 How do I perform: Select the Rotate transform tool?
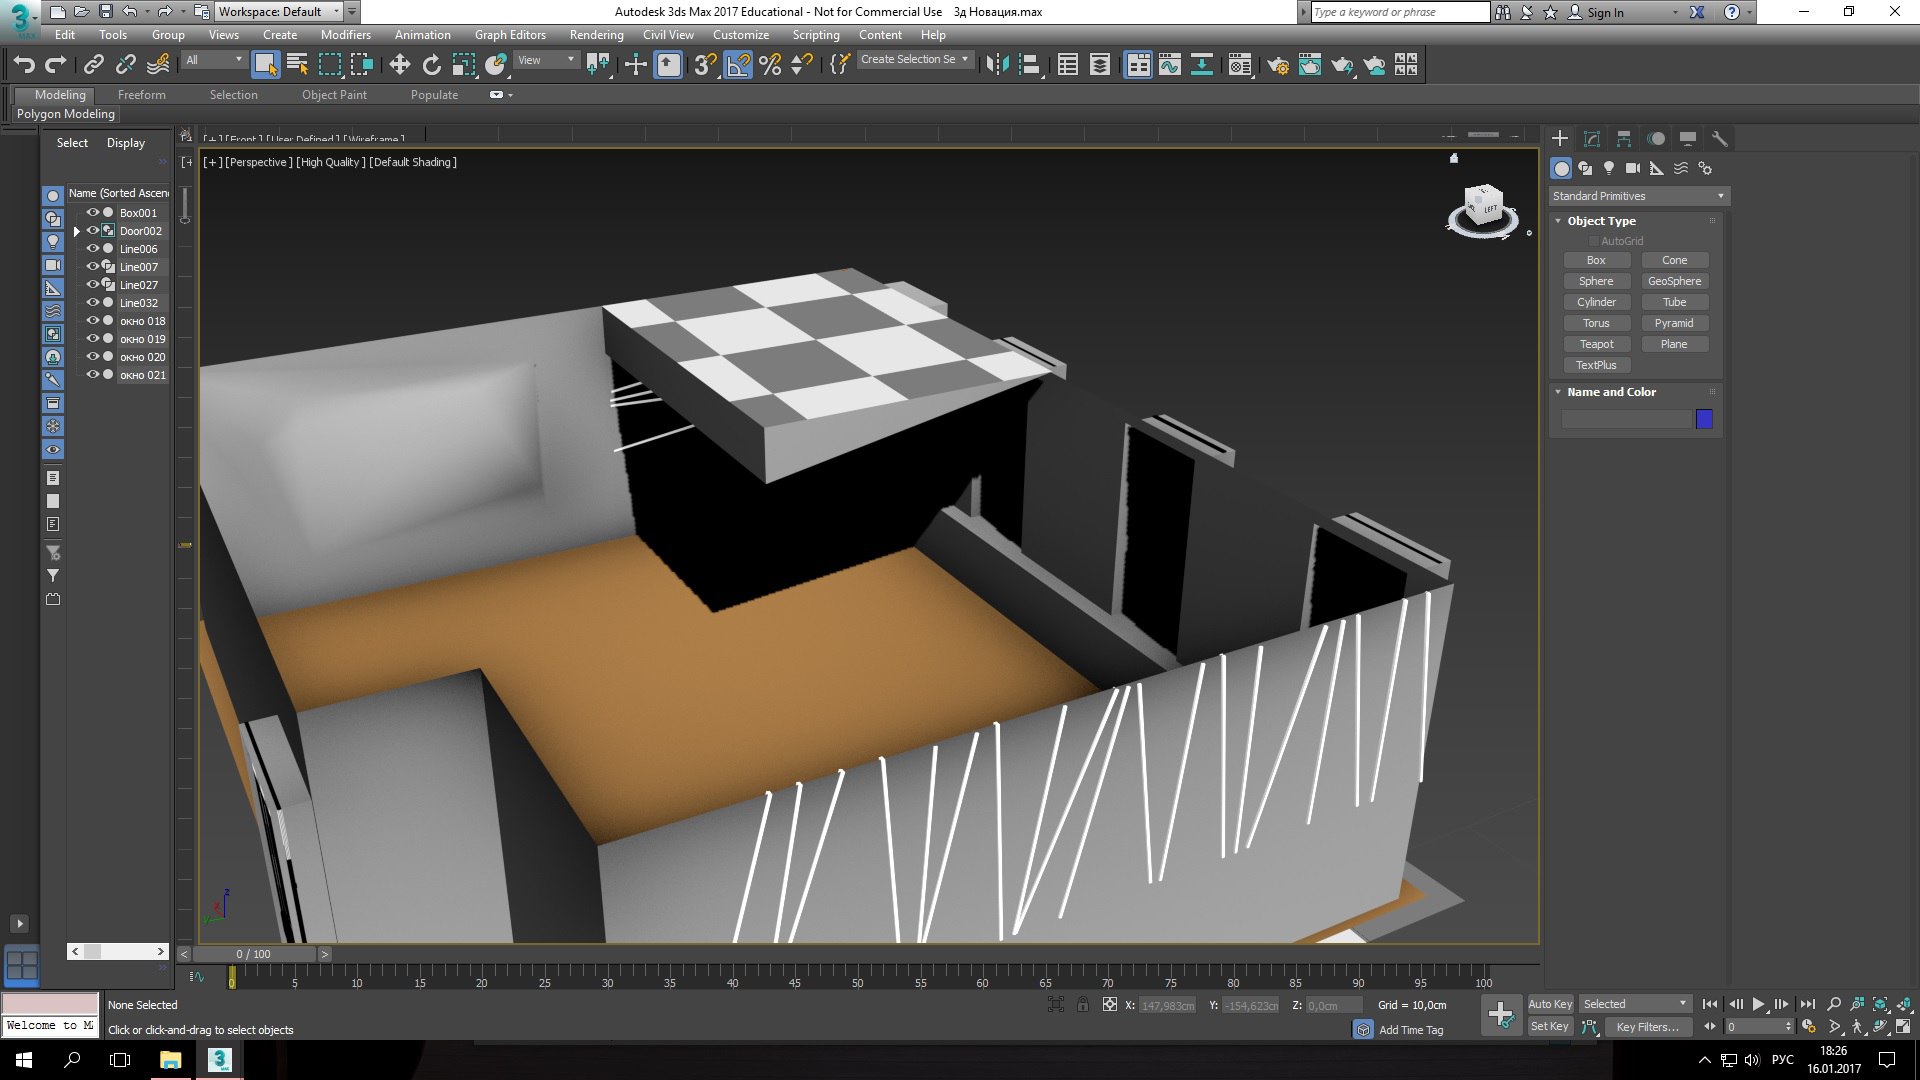pos(431,65)
